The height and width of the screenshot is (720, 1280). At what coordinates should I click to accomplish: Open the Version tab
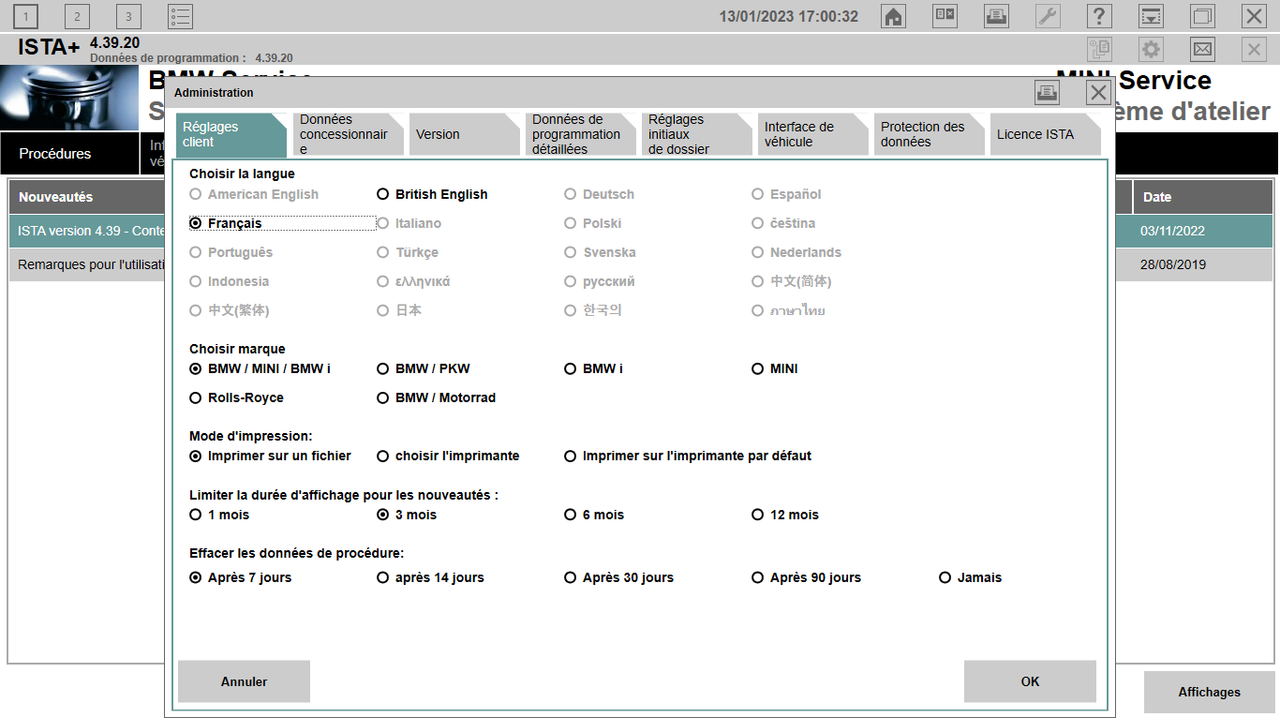(x=464, y=134)
